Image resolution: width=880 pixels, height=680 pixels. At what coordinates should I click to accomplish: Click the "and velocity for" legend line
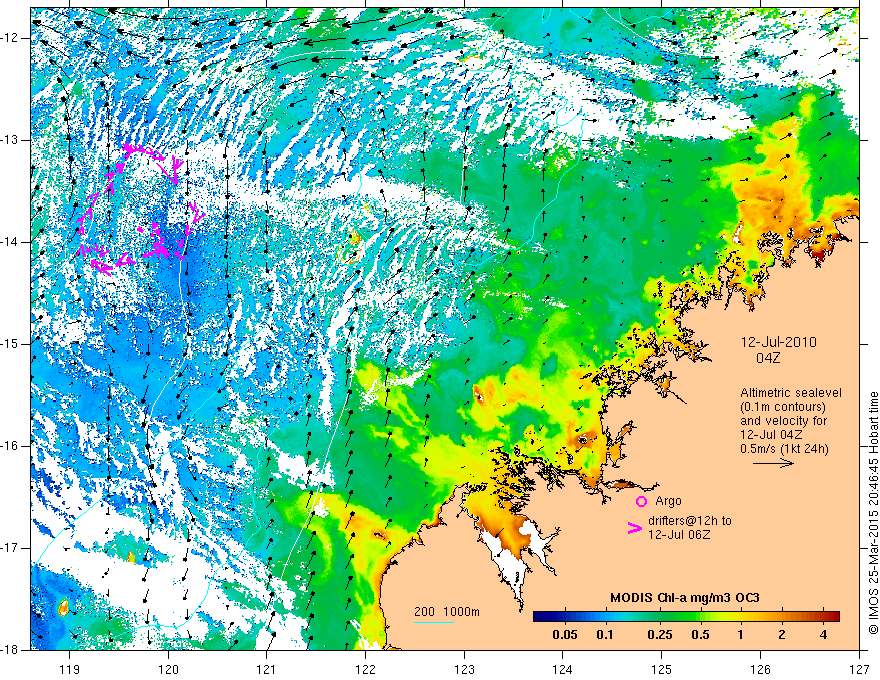tap(784, 421)
